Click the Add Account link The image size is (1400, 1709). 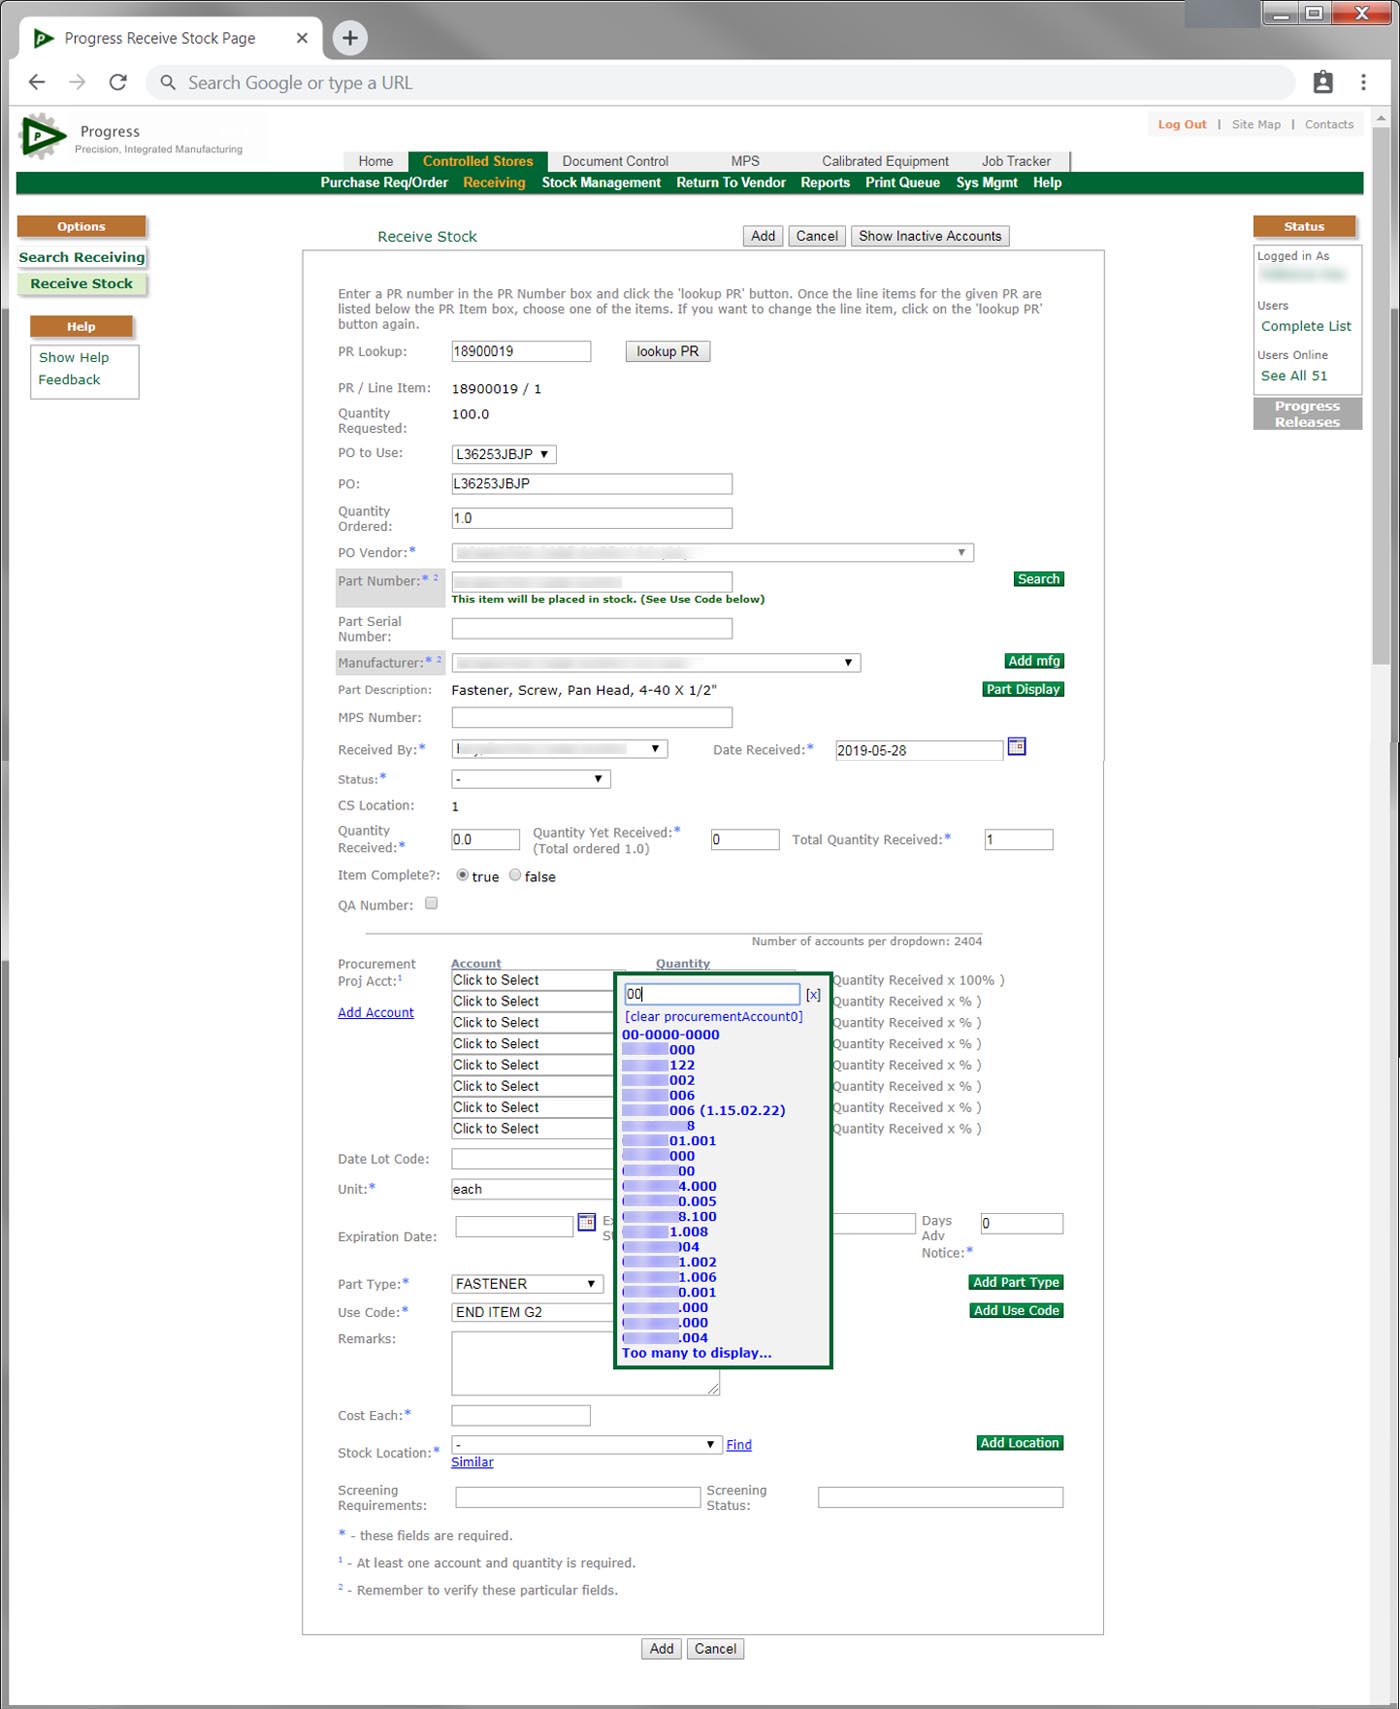coord(375,1012)
